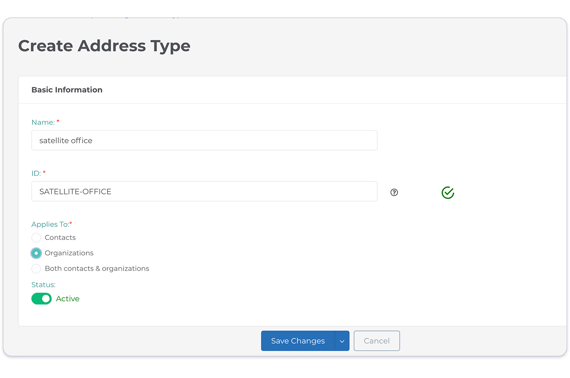Screen dimensions: 570x378
Task: Click the green Active label text
Action: point(68,299)
